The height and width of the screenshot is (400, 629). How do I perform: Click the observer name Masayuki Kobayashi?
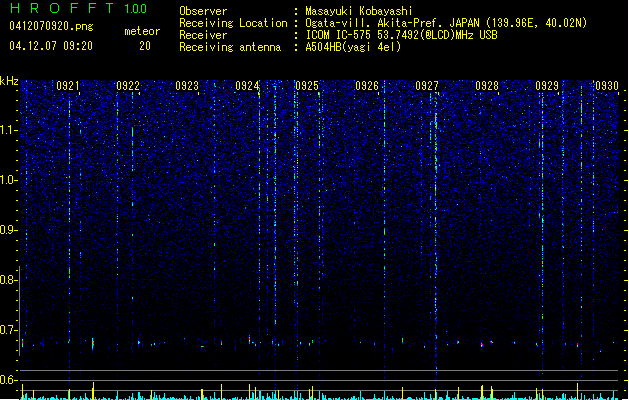click(359, 11)
